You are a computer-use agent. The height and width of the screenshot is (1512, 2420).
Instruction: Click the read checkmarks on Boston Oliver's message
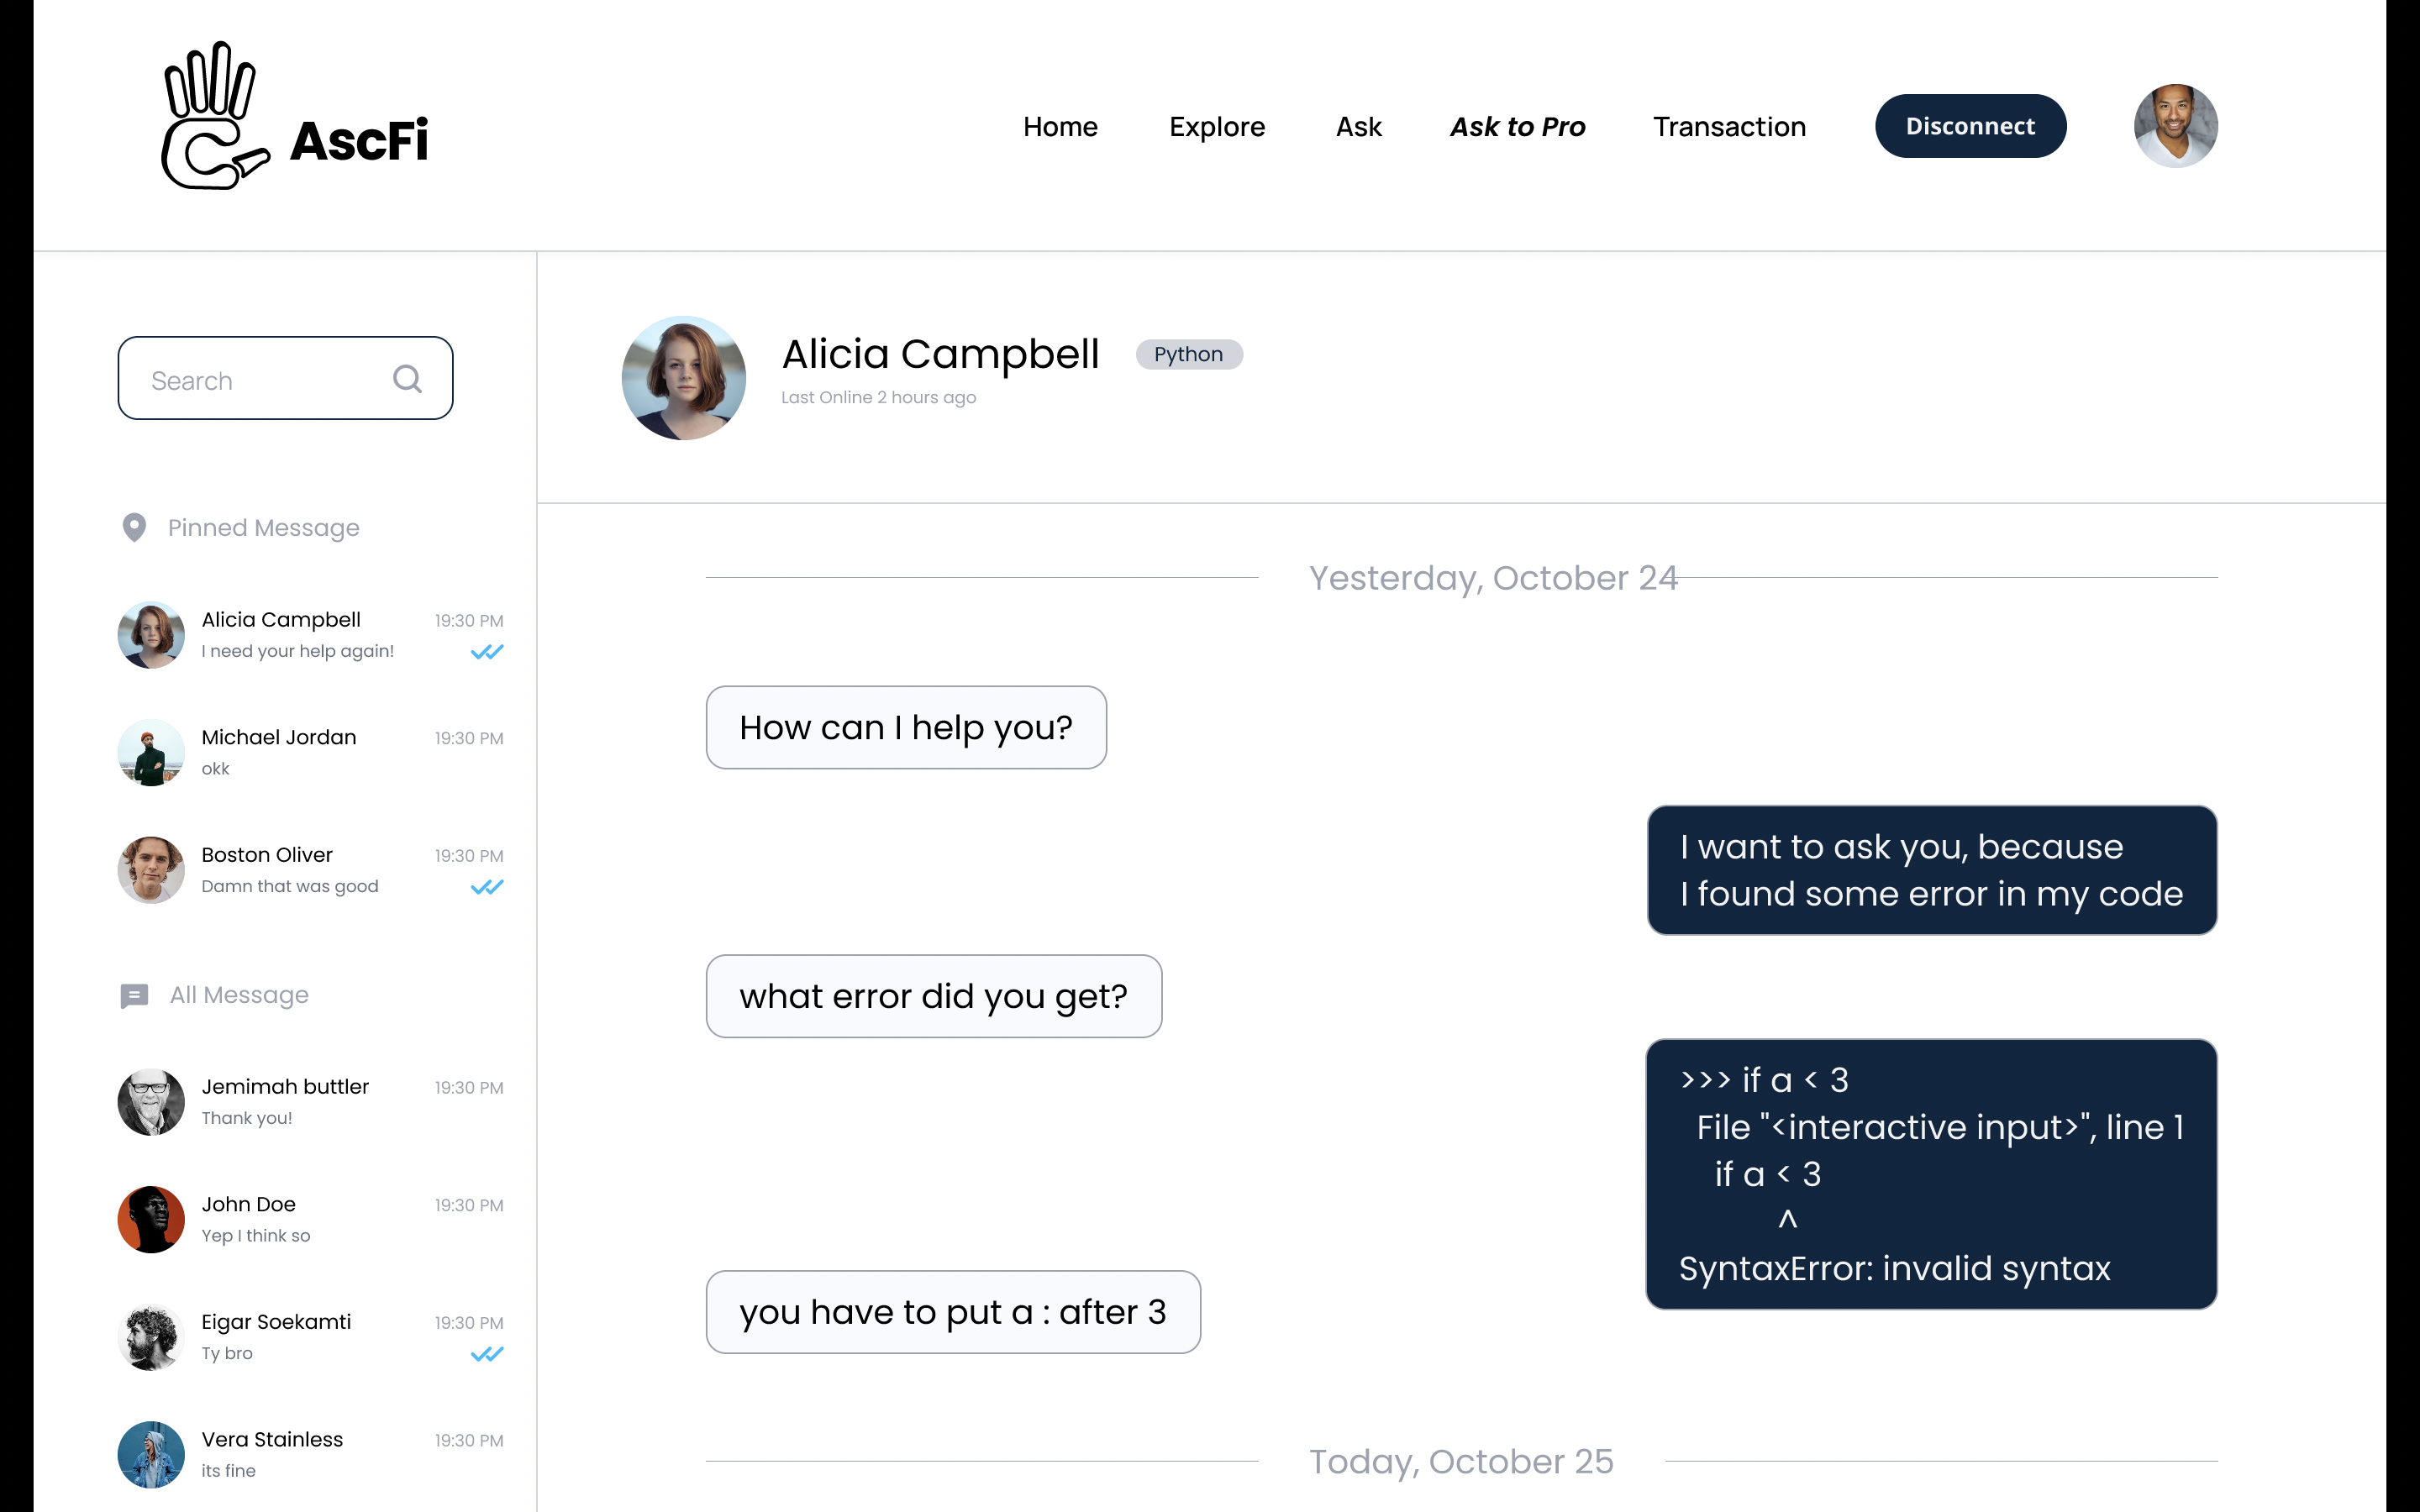pos(487,887)
